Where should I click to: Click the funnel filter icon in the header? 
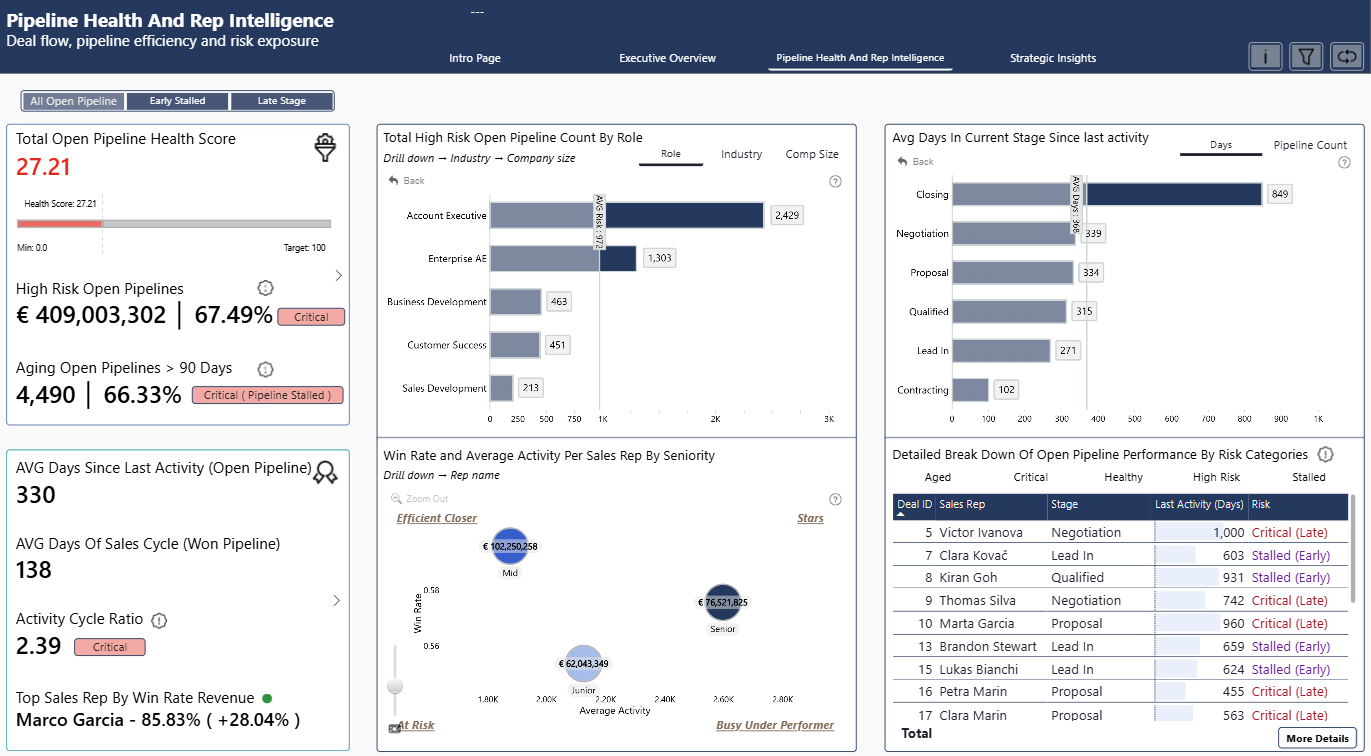click(1306, 57)
